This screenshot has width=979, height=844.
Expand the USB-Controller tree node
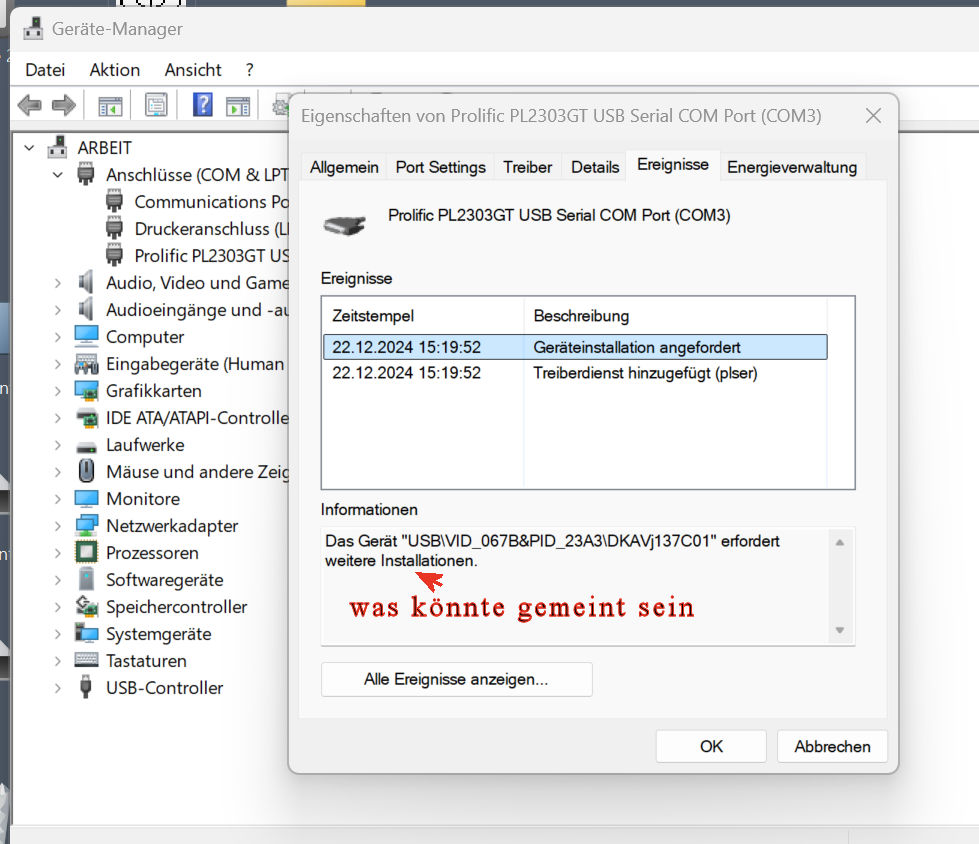[x=57, y=688]
